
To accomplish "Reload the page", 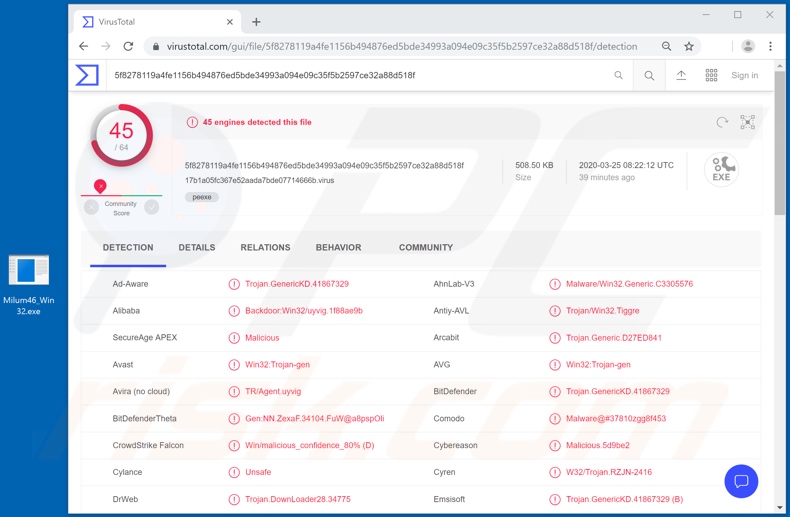I will click(128, 46).
